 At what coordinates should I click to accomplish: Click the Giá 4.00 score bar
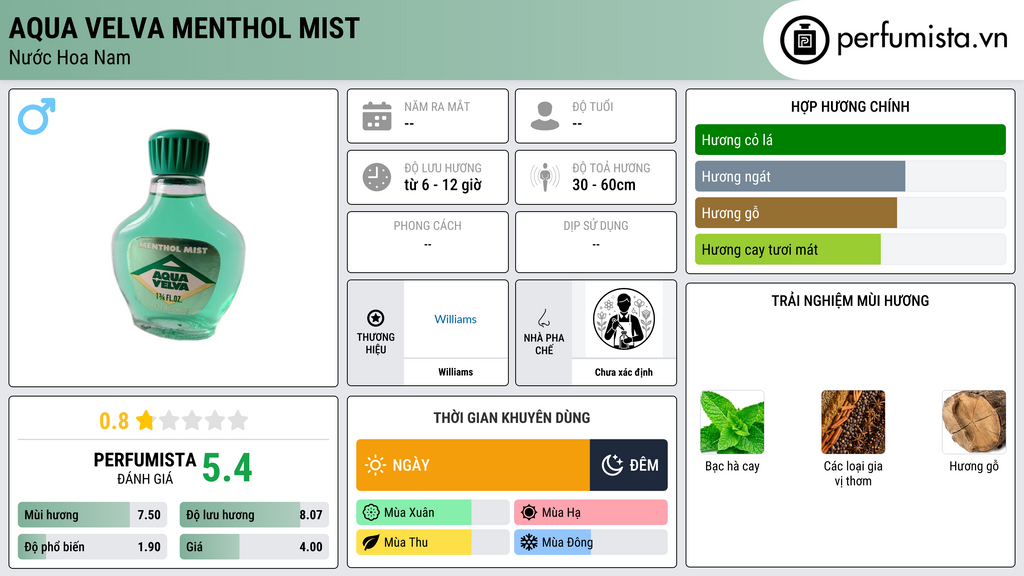[254, 547]
